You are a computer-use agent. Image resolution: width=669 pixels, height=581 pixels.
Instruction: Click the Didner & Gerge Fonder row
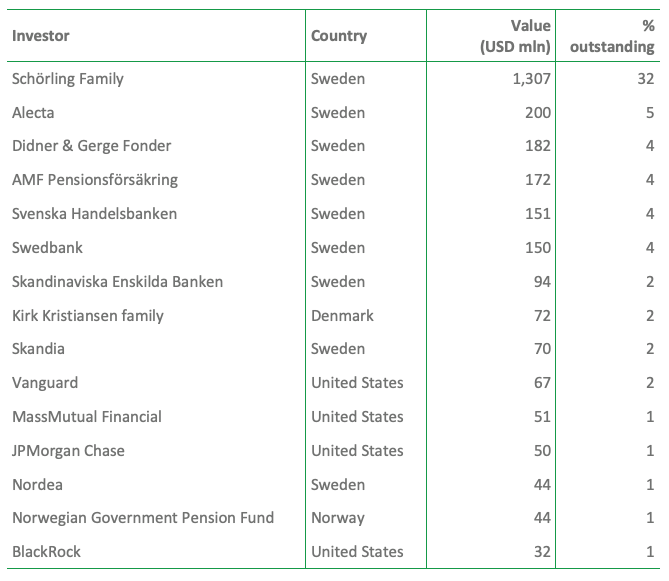pos(91,146)
